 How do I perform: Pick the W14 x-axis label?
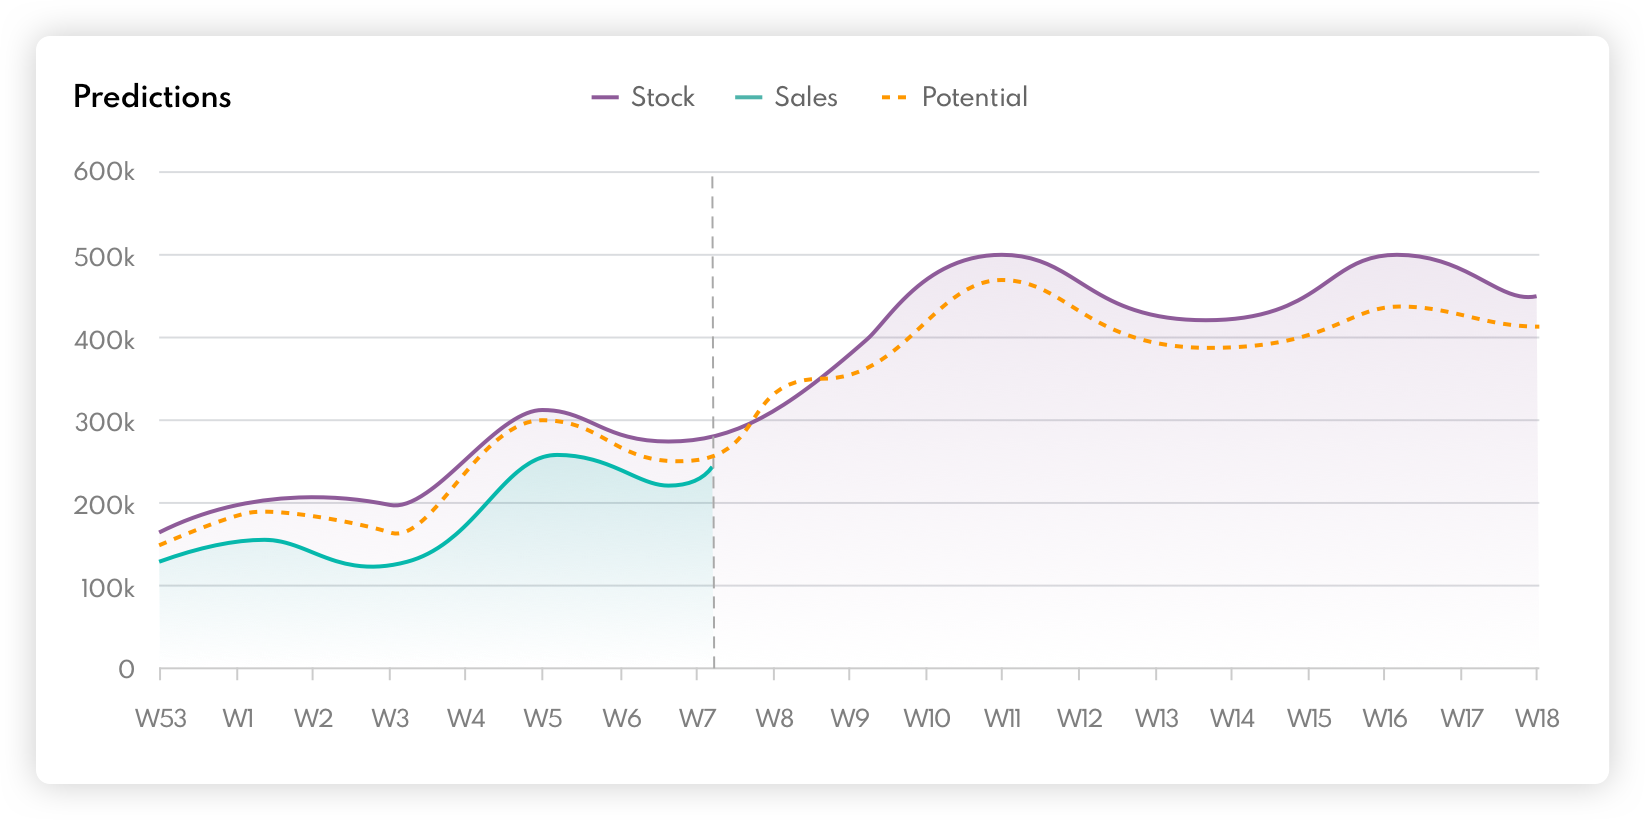tap(1232, 718)
